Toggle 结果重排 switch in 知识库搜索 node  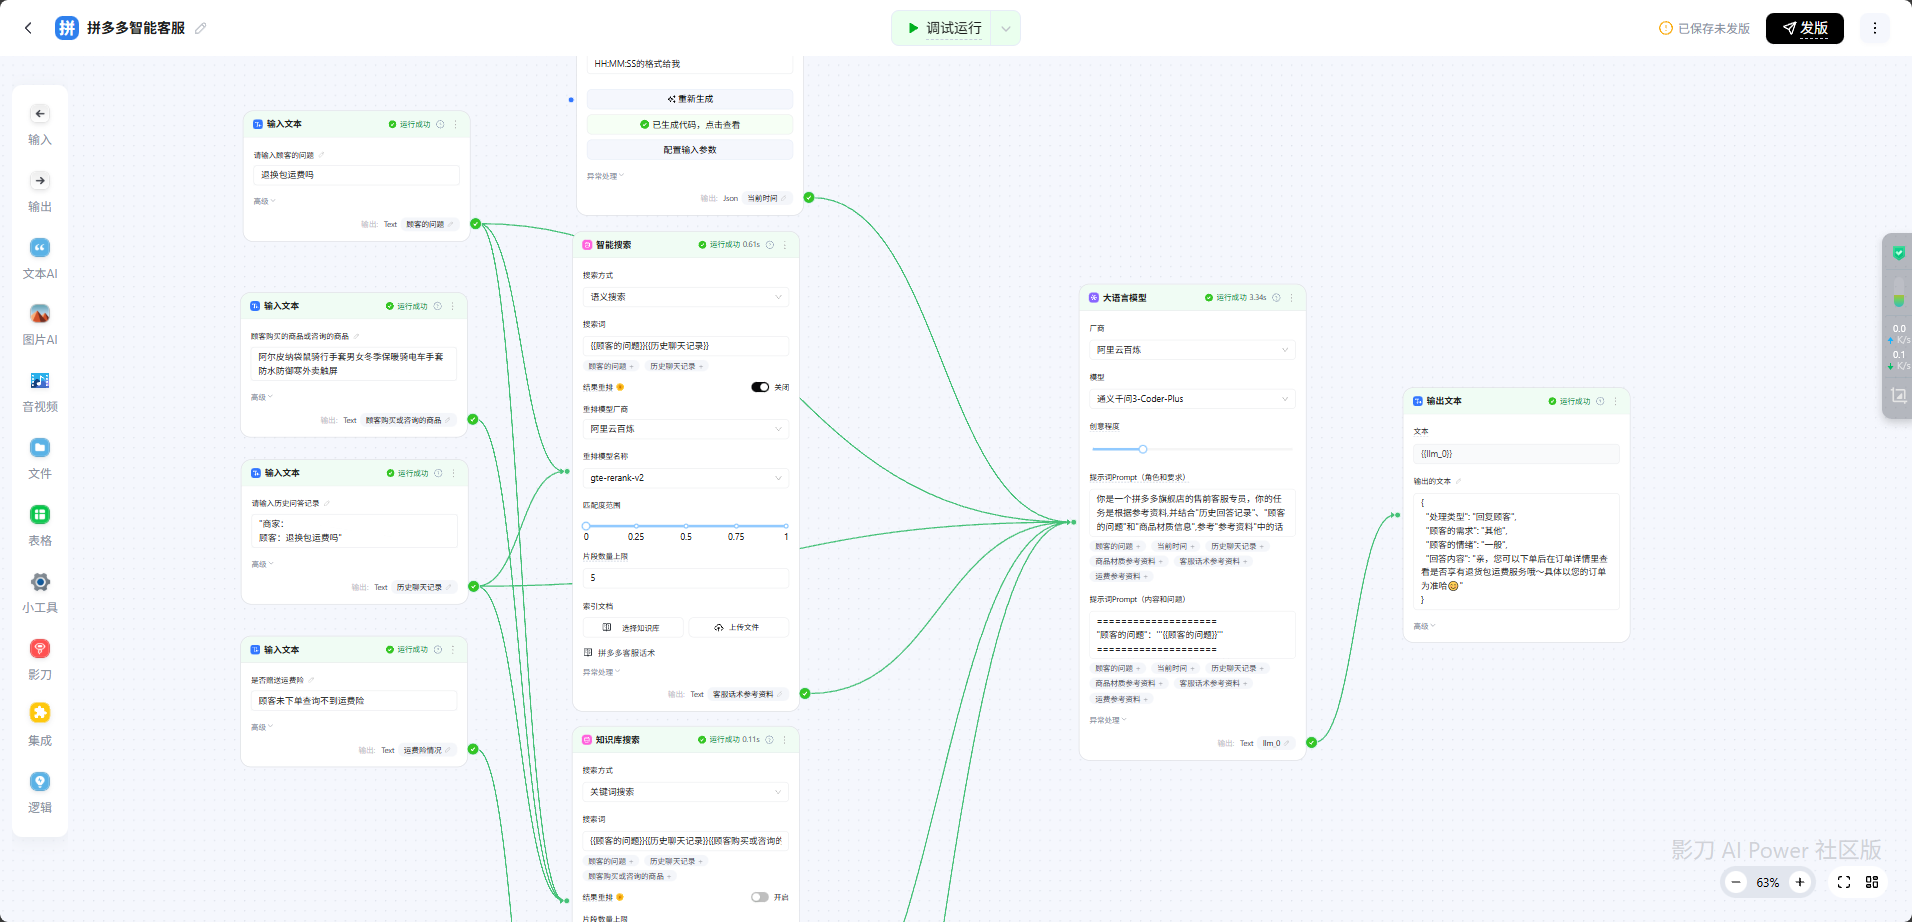click(x=760, y=897)
